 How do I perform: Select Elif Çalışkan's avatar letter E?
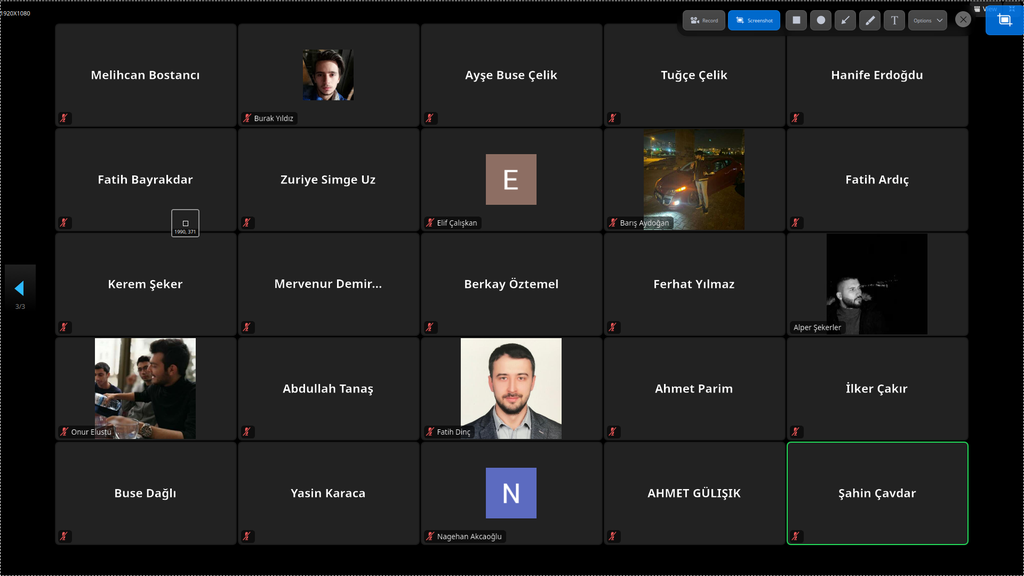[x=511, y=180]
